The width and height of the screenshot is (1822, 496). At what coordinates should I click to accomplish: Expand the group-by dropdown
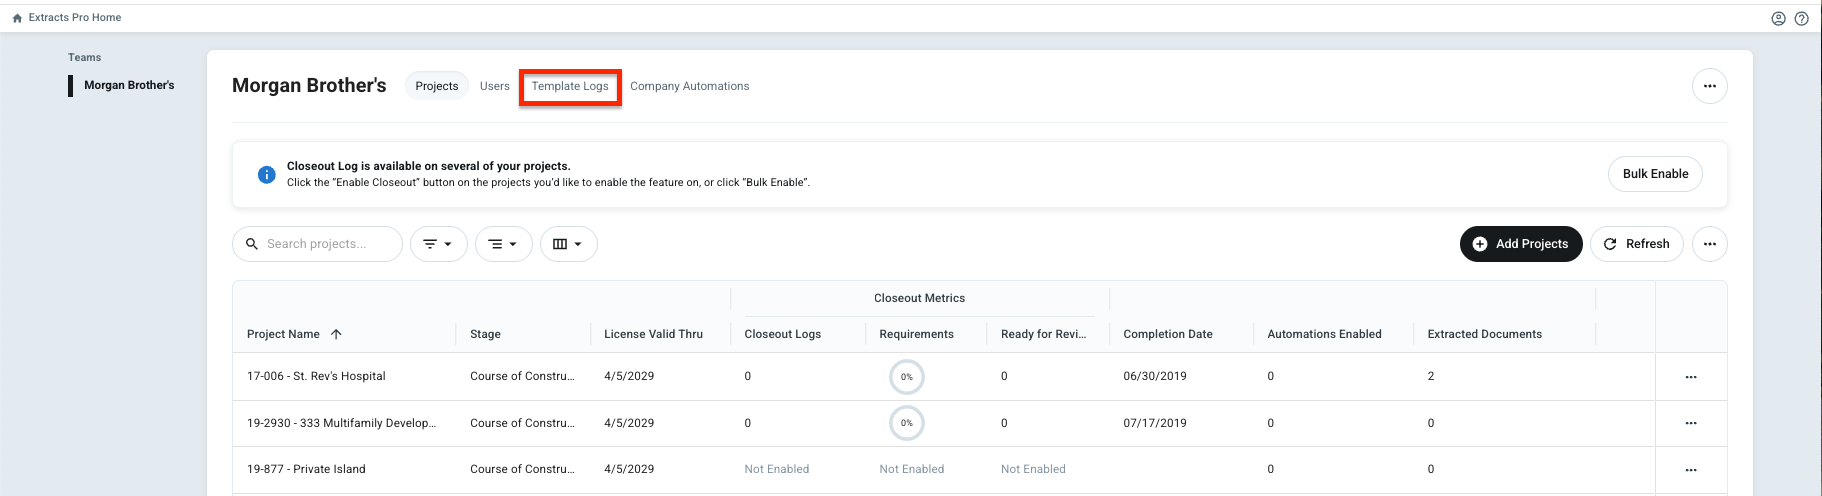503,244
